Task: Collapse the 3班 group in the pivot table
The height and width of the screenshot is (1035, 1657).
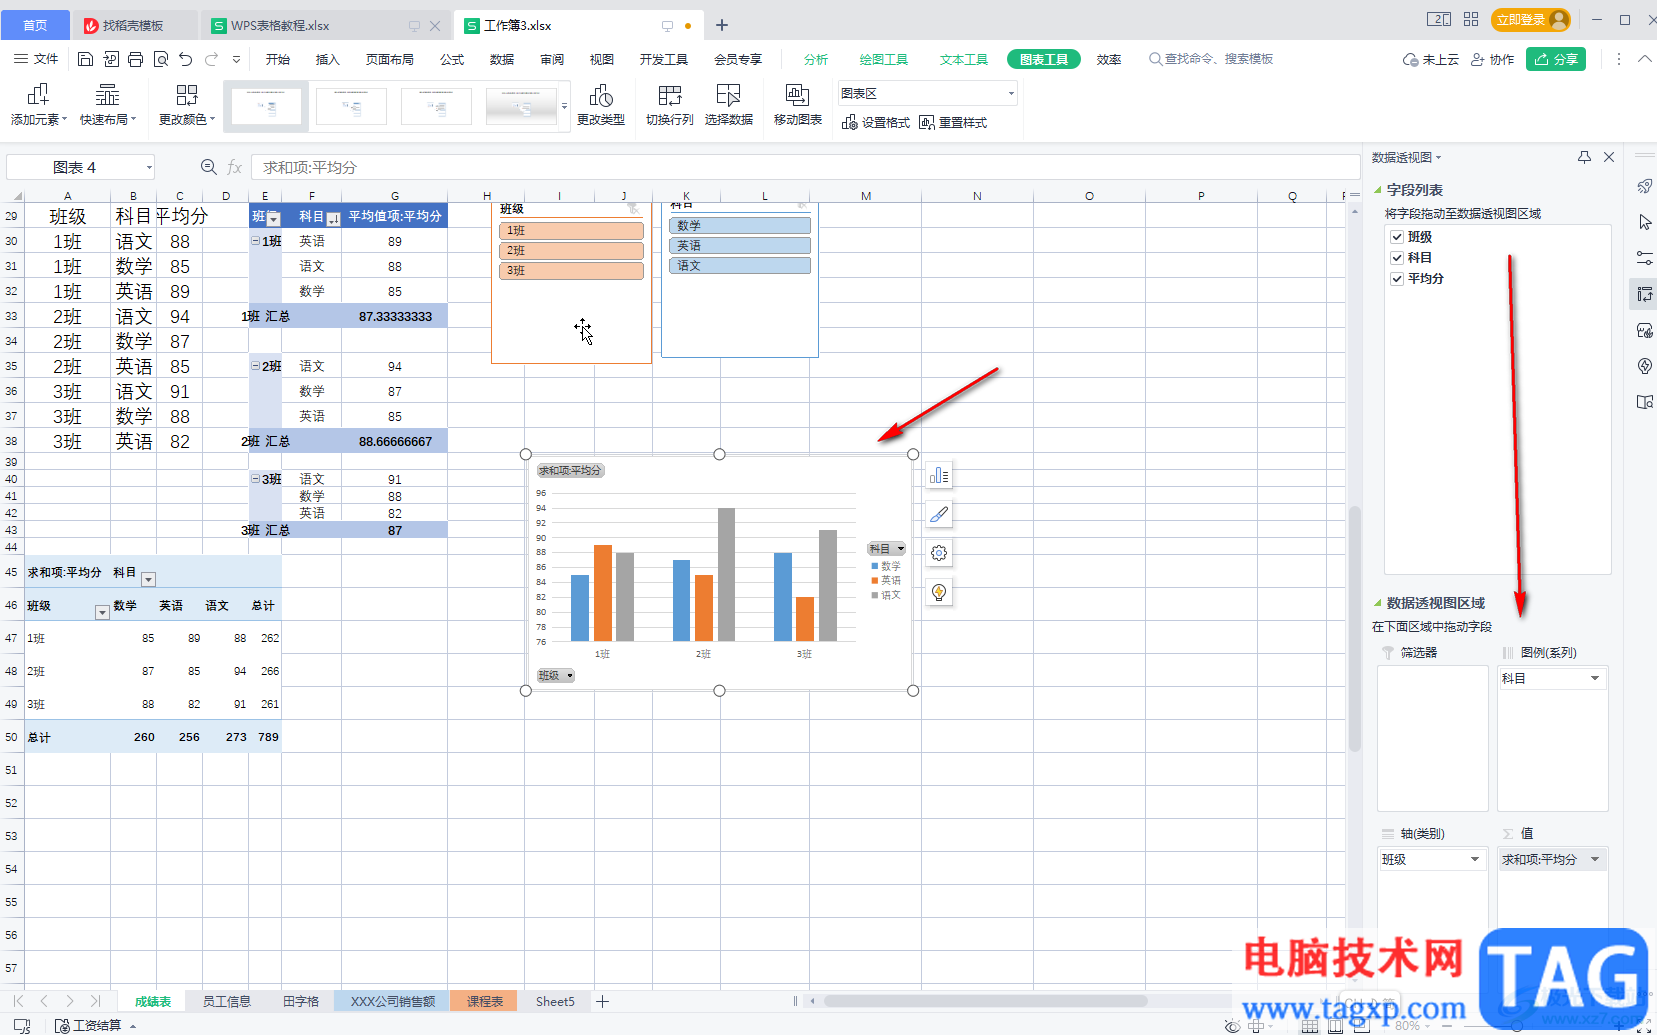Action: 256,479
